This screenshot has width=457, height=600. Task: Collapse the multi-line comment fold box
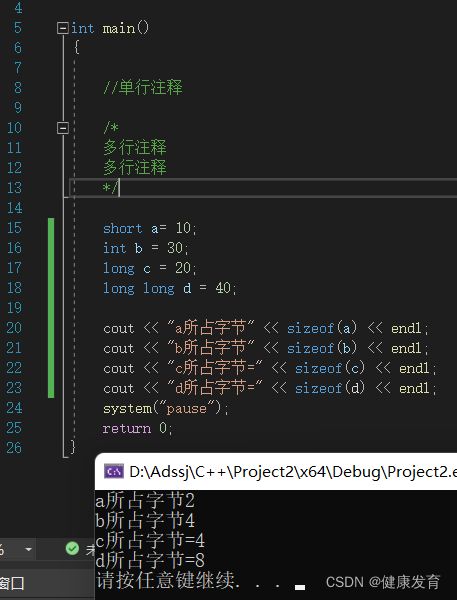(x=62, y=128)
